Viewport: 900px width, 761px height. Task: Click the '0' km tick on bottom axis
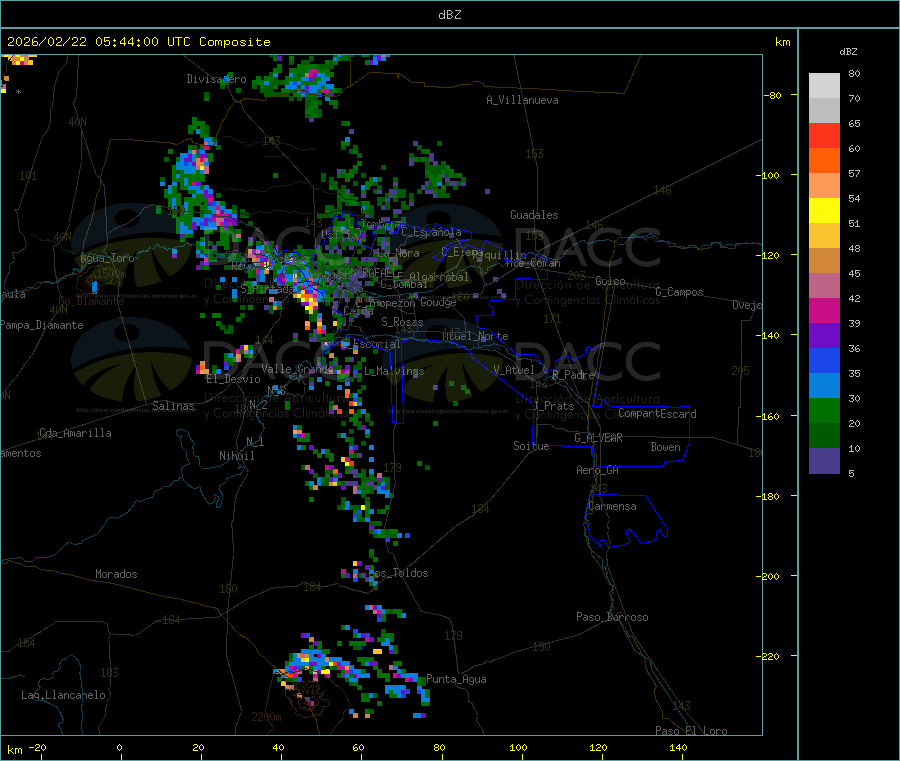pos(119,747)
